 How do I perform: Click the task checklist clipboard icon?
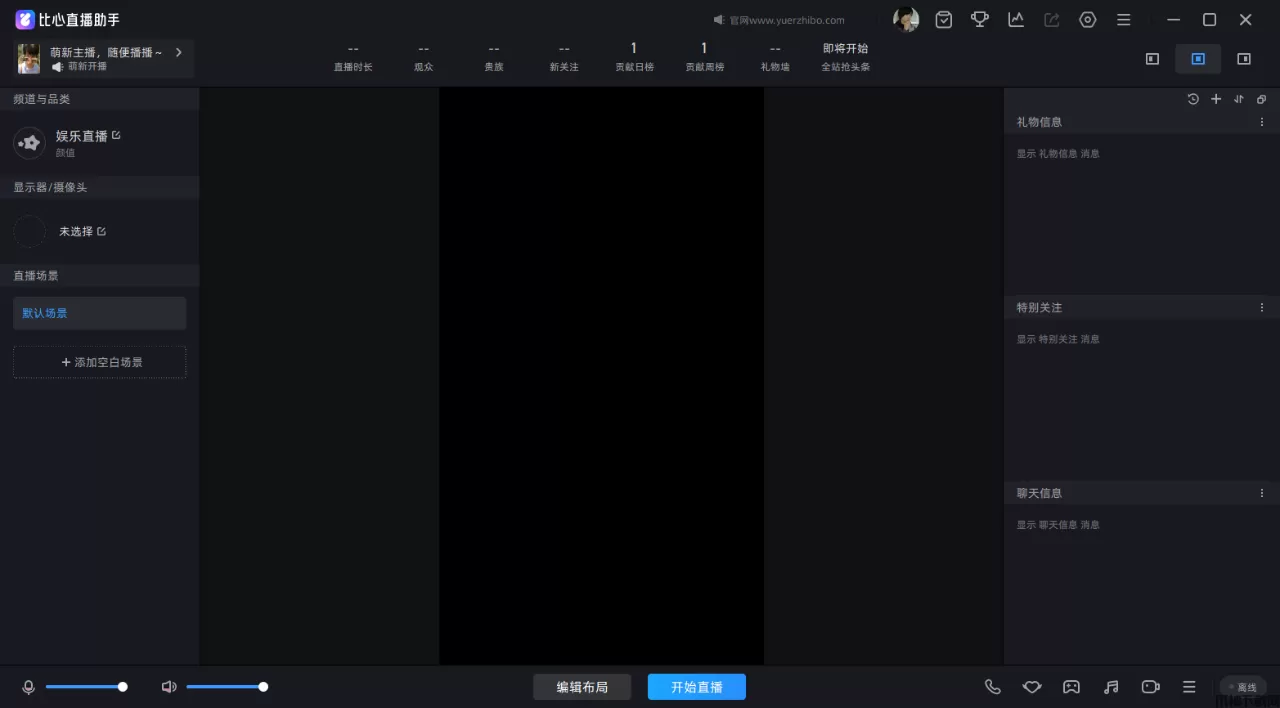pyautogui.click(x=944, y=20)
